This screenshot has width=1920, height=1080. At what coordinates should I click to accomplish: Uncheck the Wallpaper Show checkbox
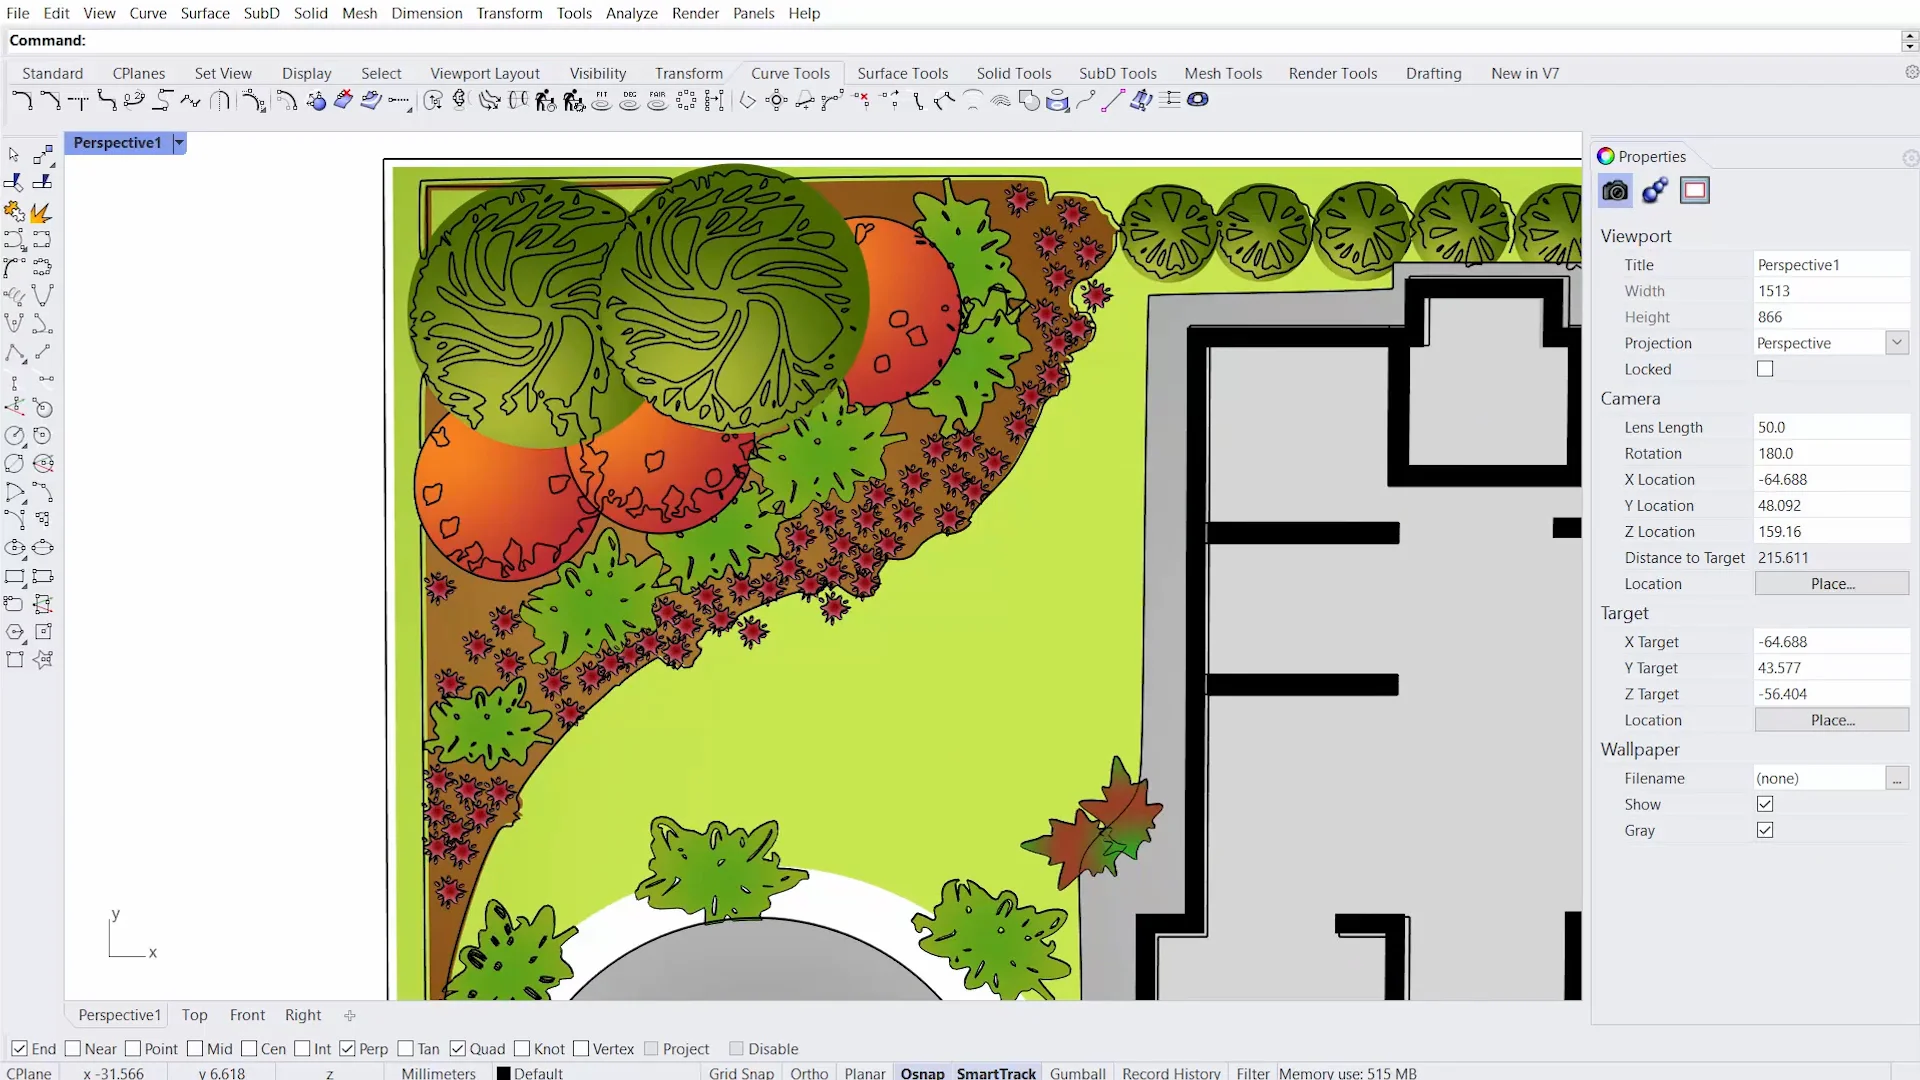pos(1765,804)
